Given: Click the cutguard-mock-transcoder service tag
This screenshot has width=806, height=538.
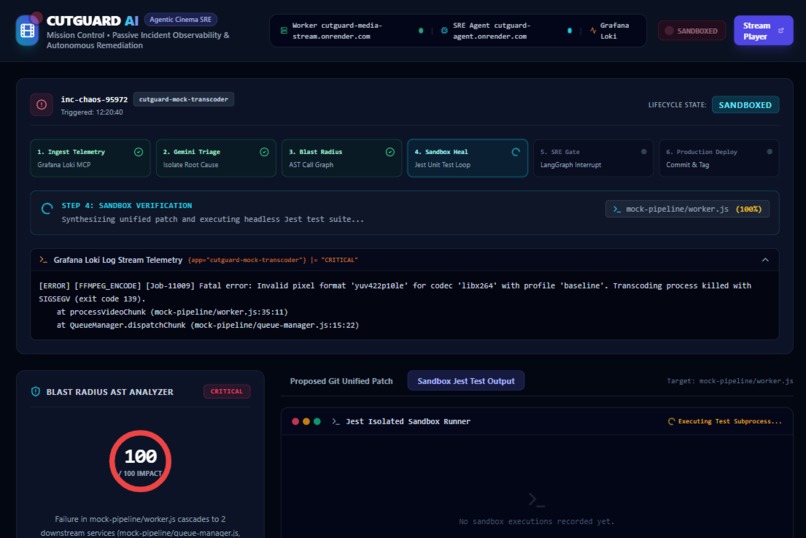Looking at the screenshot, I should point(184,100).
